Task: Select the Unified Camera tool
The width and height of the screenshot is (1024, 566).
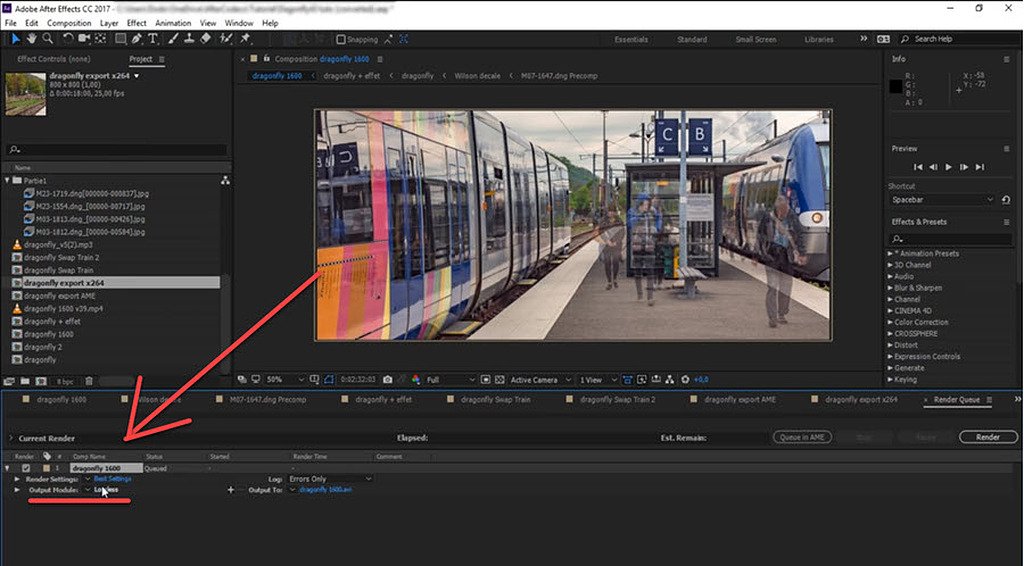Action: click(x=84, y=39)
